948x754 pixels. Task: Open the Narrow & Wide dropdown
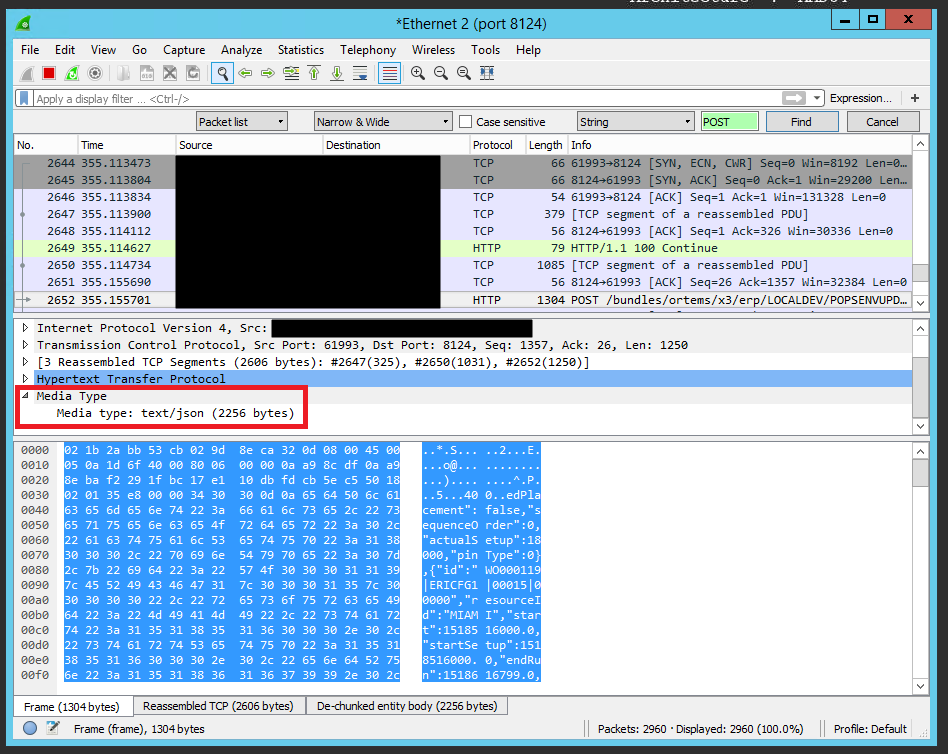click(x=383, y=122)
